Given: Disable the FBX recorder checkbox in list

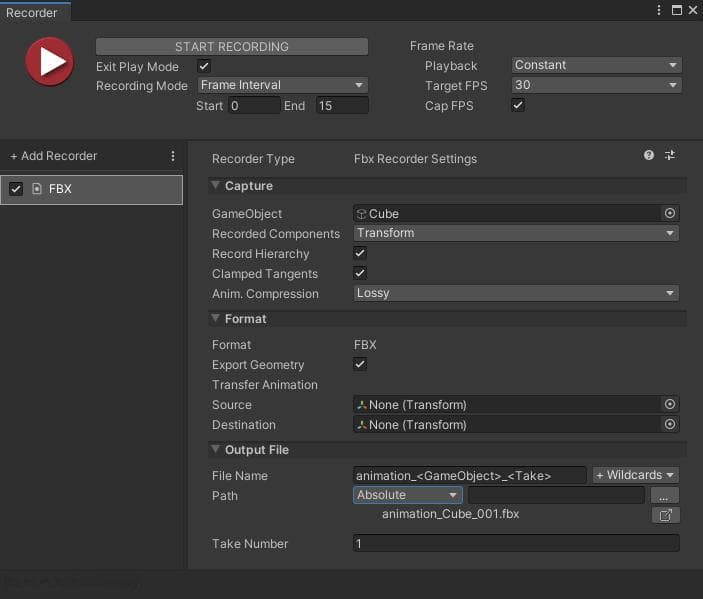Looking at the screenshot, I should 16,189.
